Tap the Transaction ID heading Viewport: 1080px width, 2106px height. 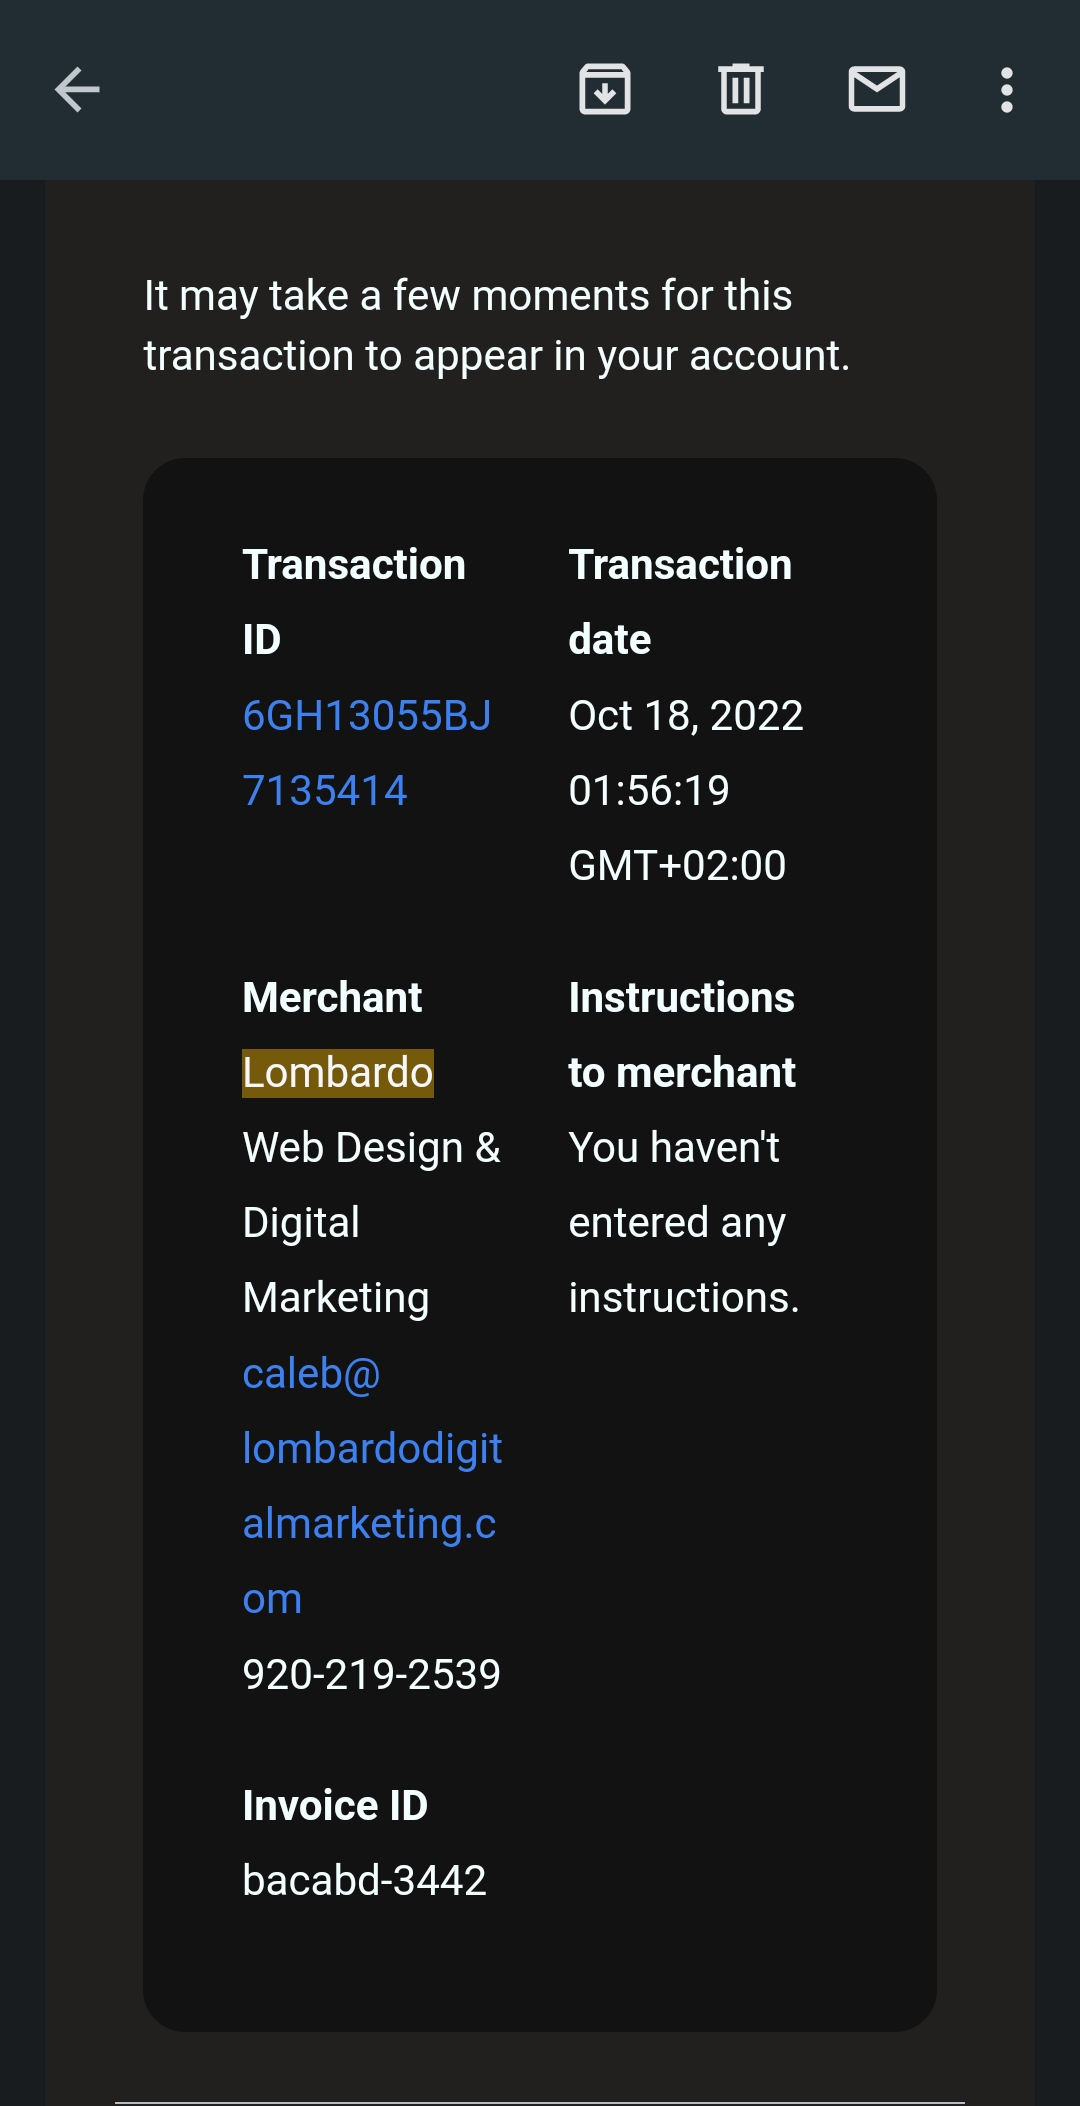click(354, 602)
